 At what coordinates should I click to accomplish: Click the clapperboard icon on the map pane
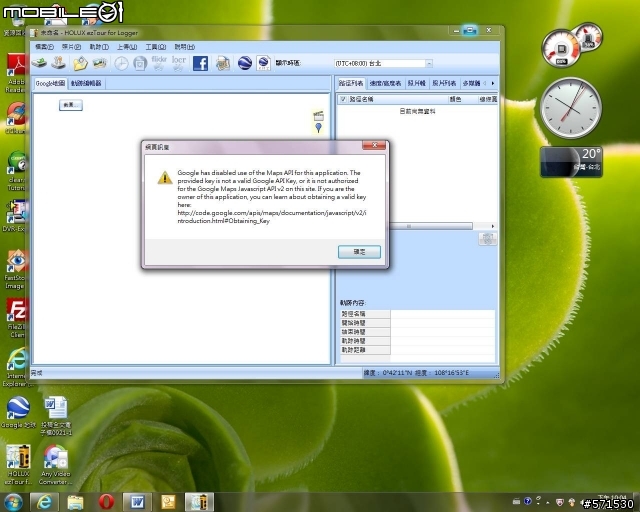click(318, 116)
